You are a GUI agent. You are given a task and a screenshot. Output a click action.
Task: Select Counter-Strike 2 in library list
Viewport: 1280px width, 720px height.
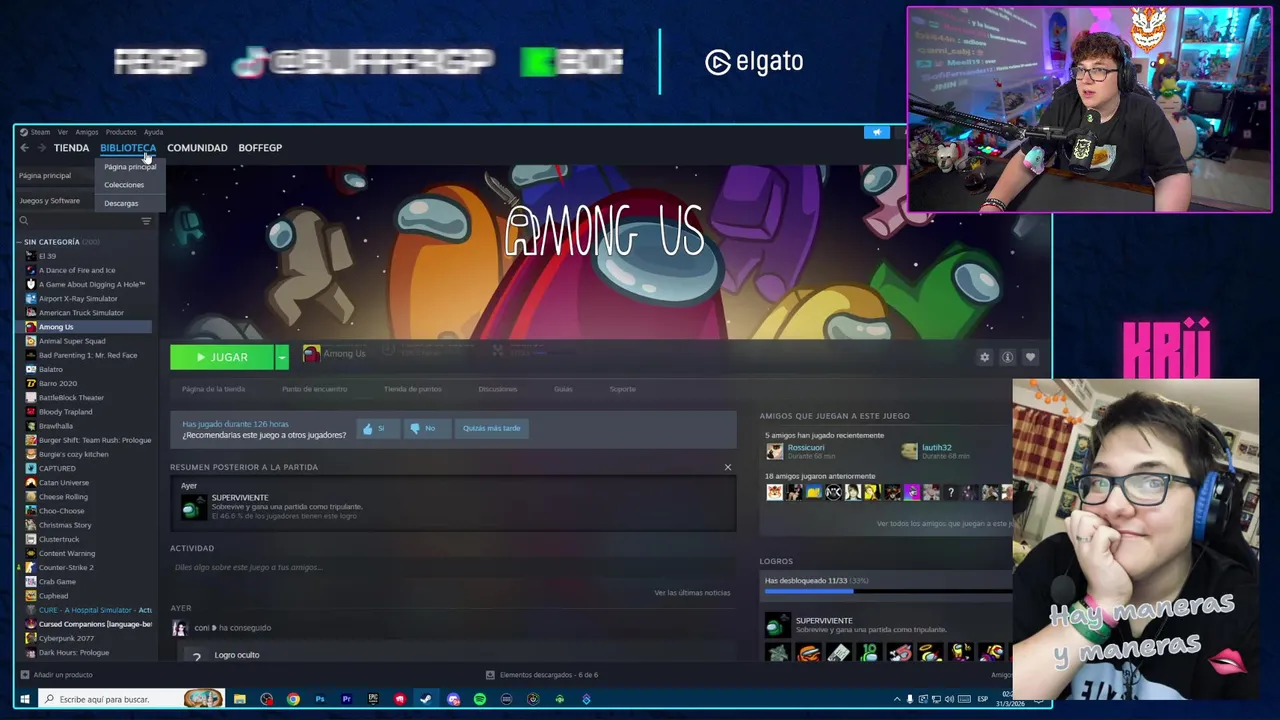[66, 567]
